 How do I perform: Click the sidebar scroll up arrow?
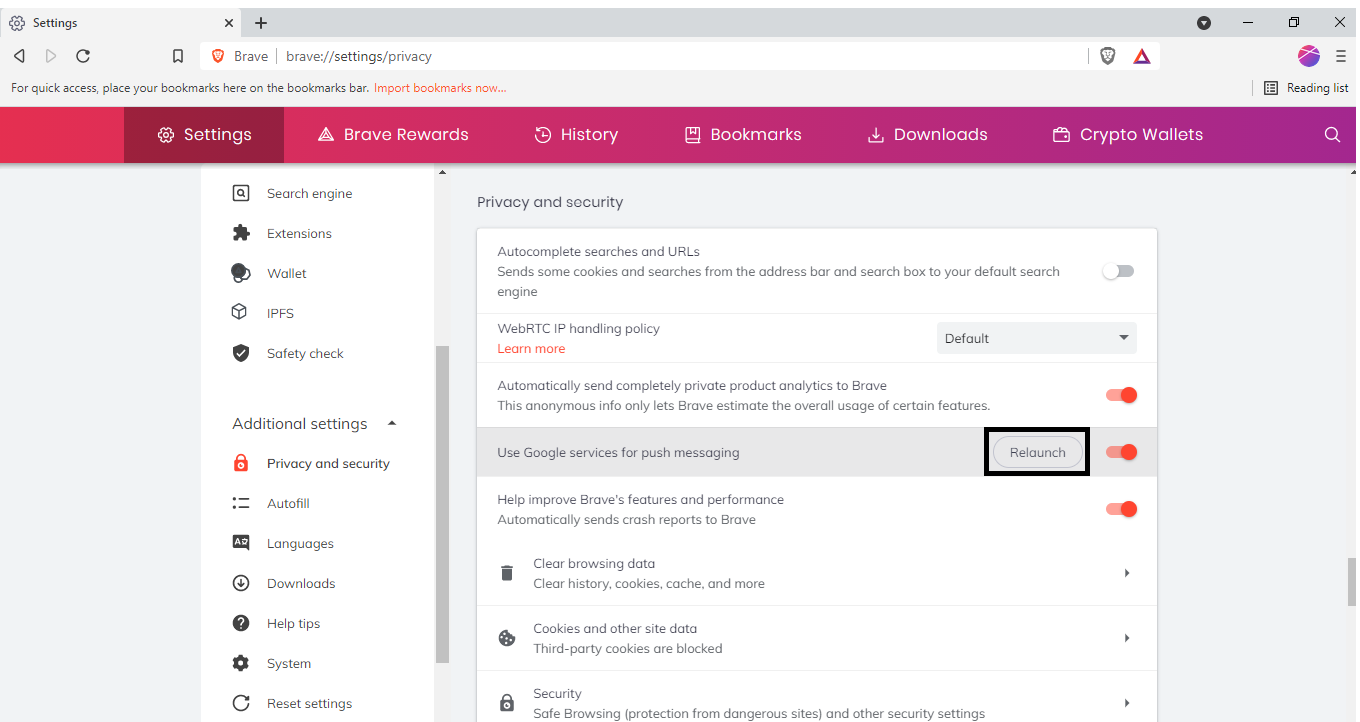pos(442,174)
